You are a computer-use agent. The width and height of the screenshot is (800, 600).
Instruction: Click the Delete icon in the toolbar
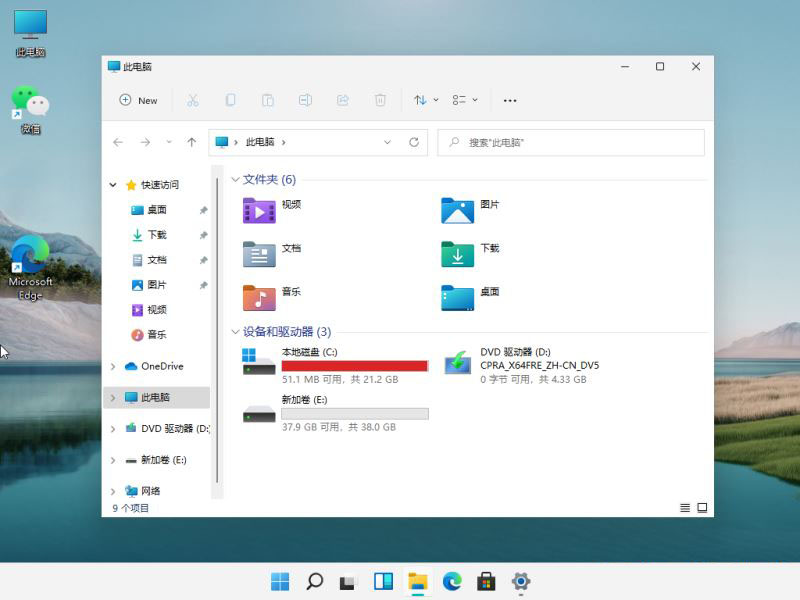click(381, 100)
